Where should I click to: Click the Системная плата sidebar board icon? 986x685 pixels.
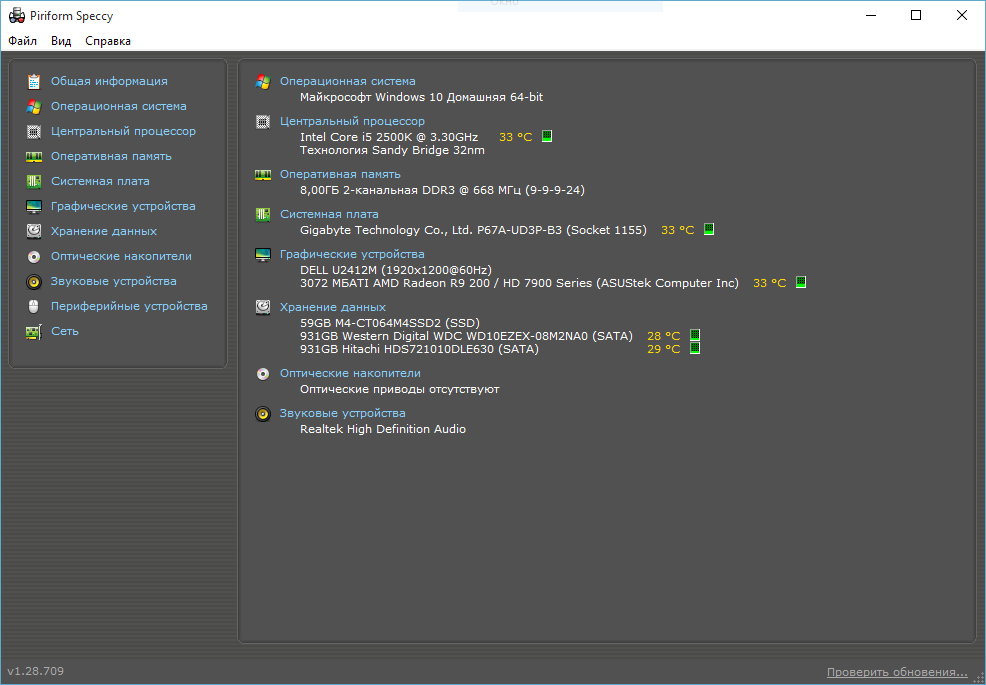click(x=34, y=181)
